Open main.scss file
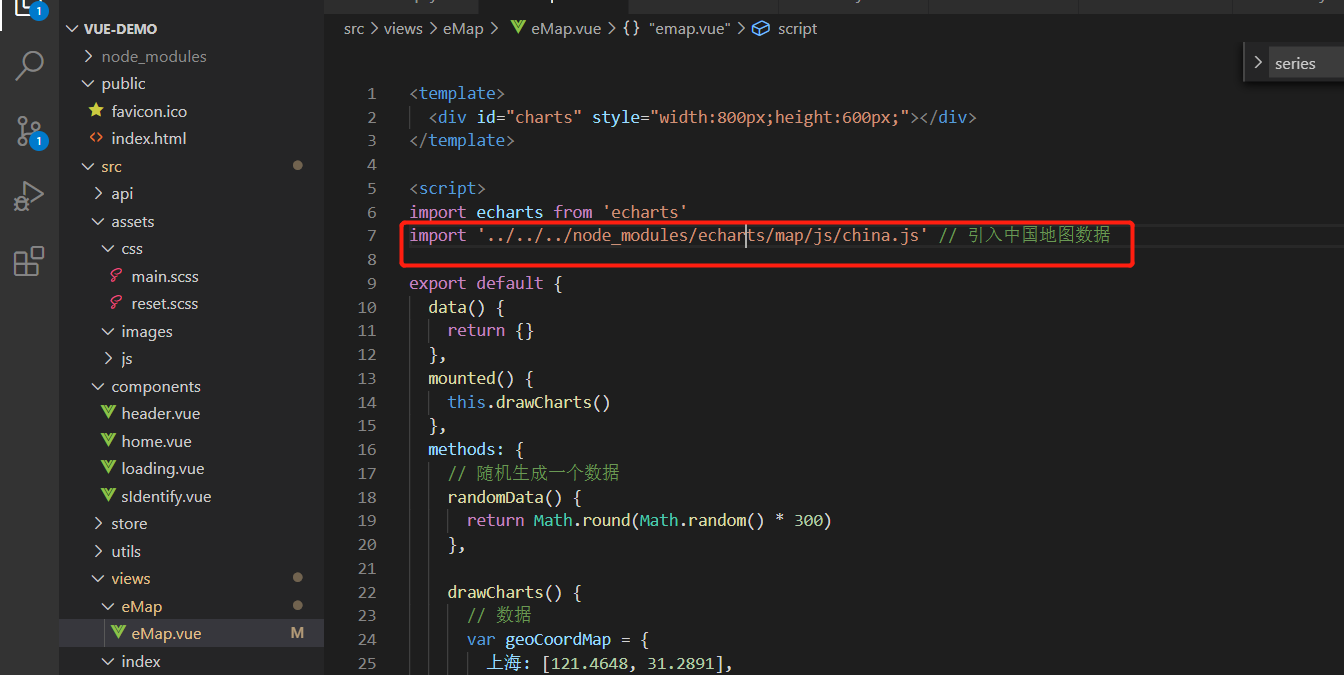1344x675 pixels. (x=165, y=276)
